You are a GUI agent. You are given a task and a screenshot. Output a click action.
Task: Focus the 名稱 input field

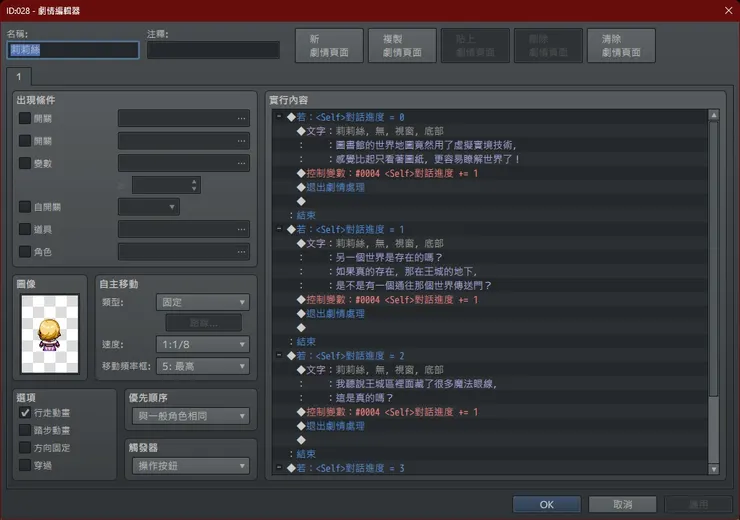click(x=73, y=50)
